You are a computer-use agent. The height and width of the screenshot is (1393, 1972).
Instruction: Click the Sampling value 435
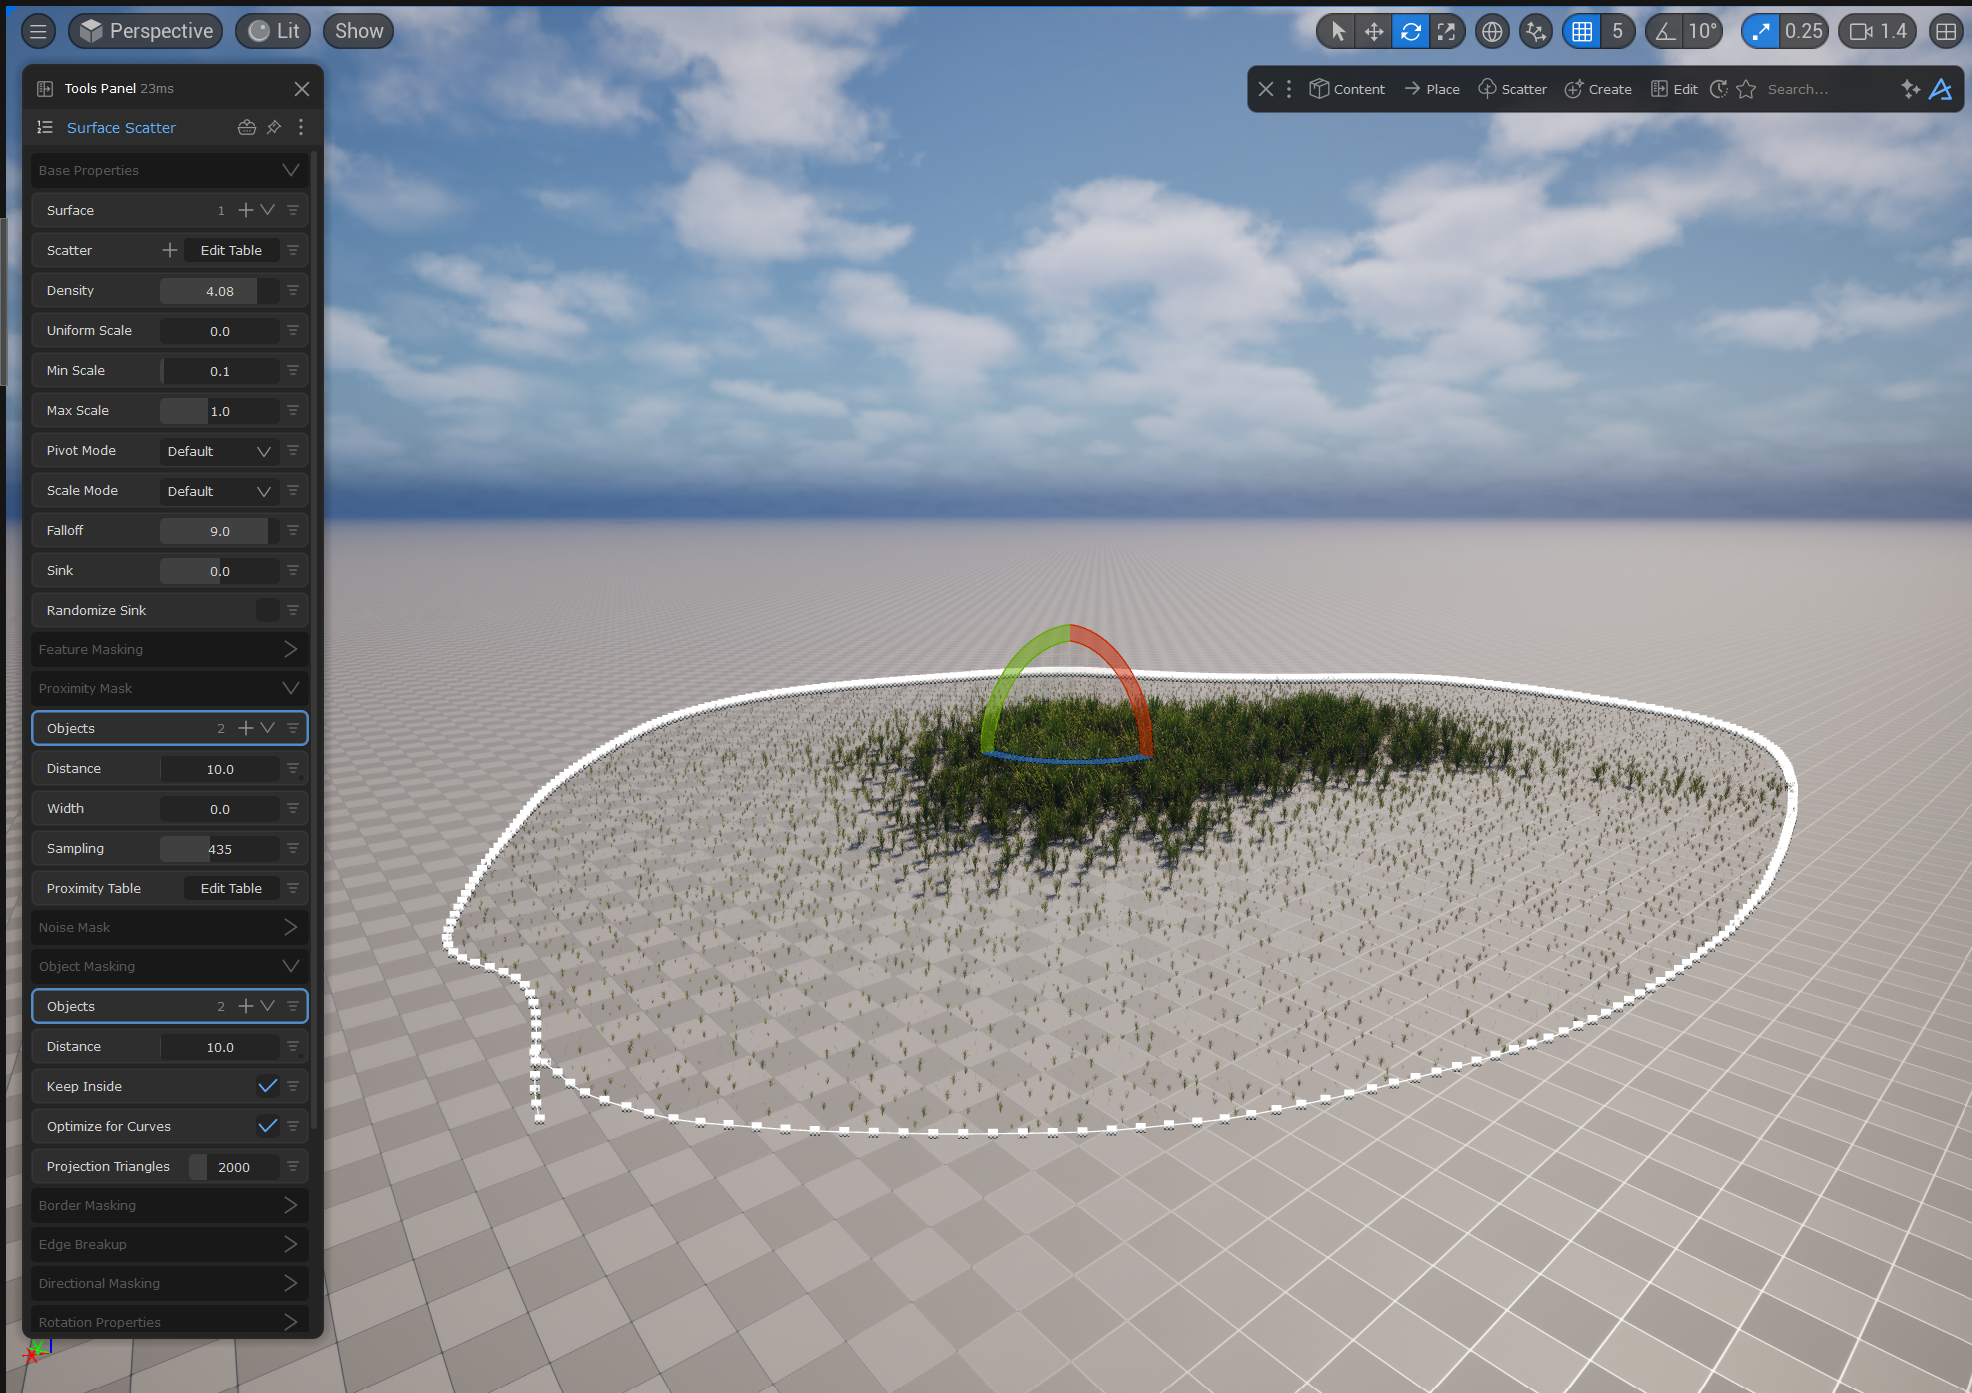(x=219, y=849)
